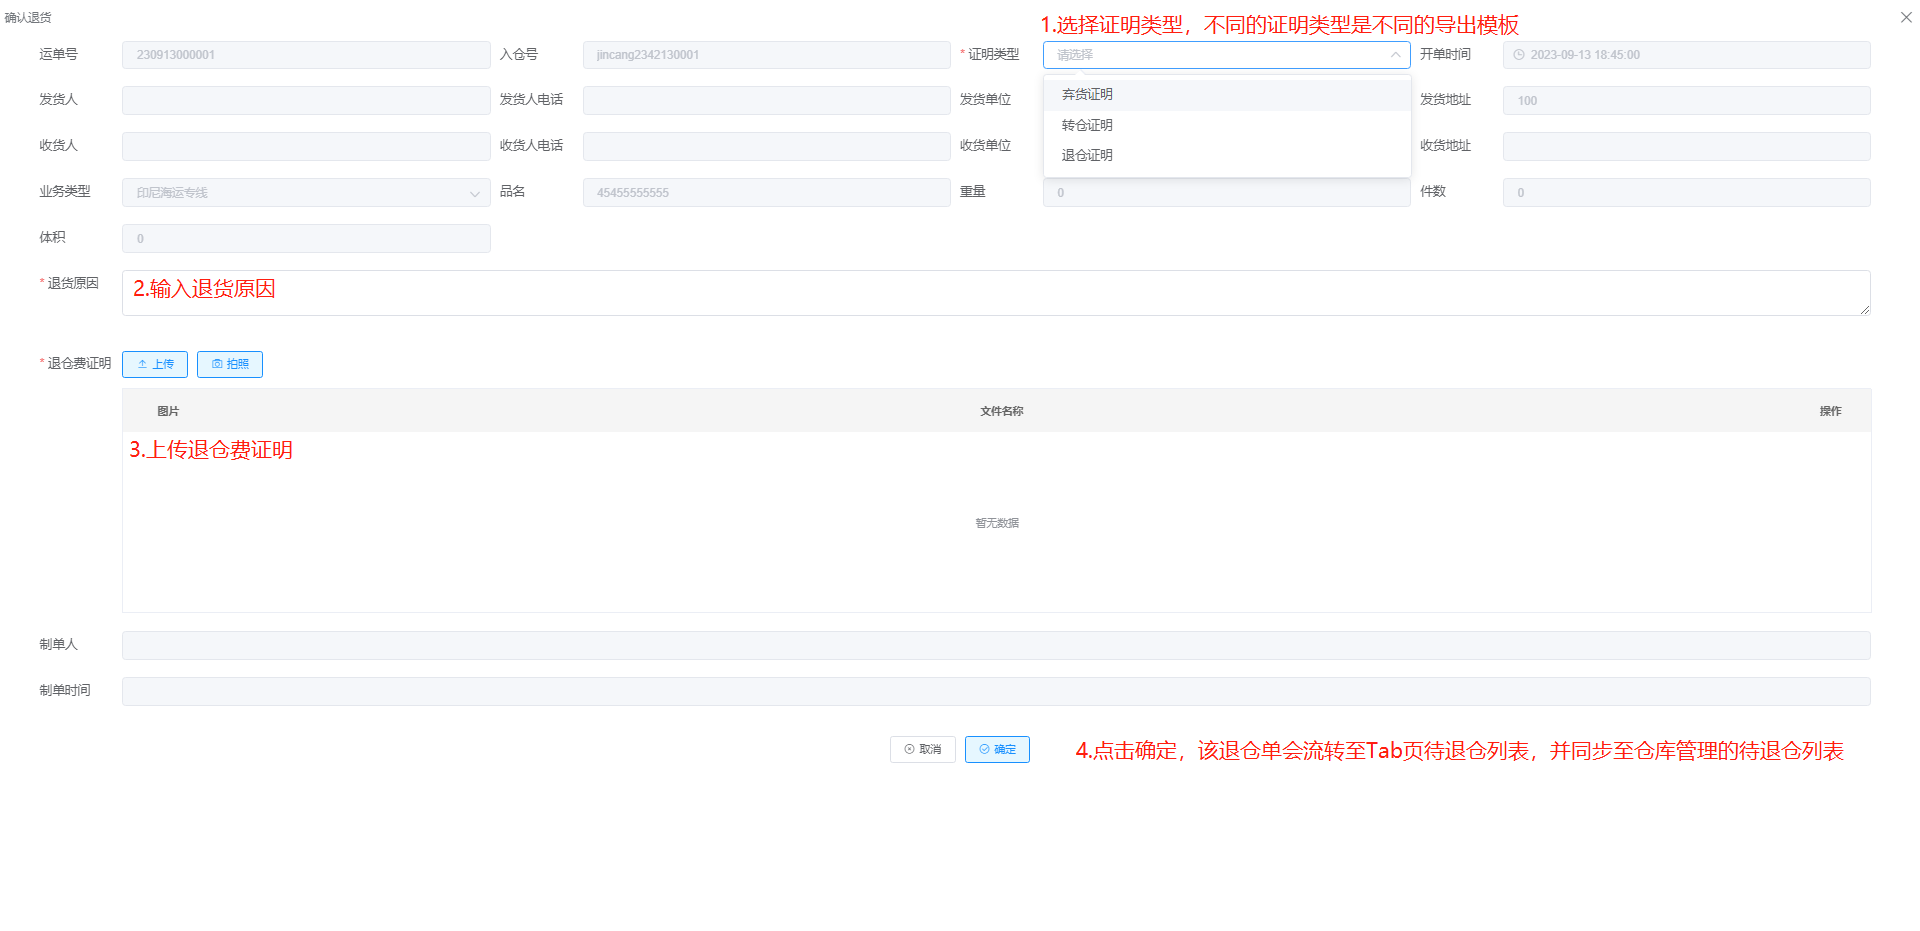Click the 退货原因 text area
1920x931 pixels.
pos(995,293)
